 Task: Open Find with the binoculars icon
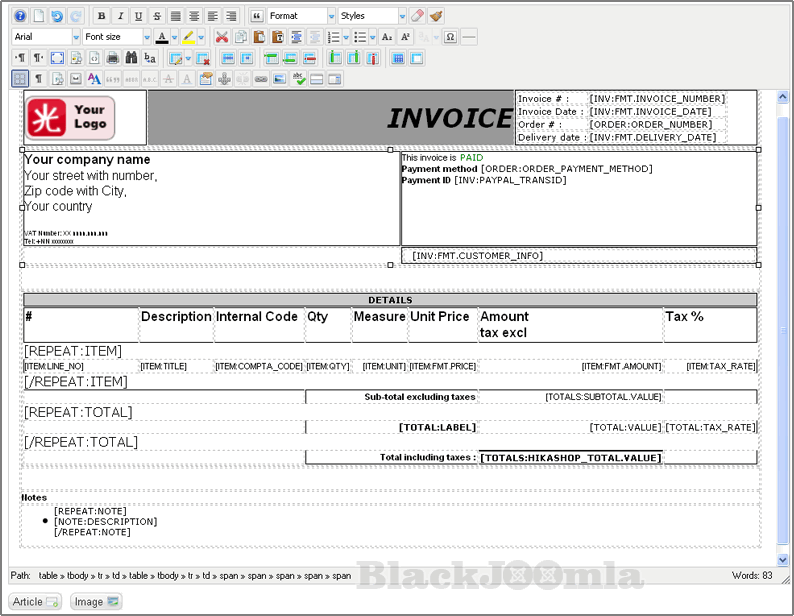(x=131, y=58)
